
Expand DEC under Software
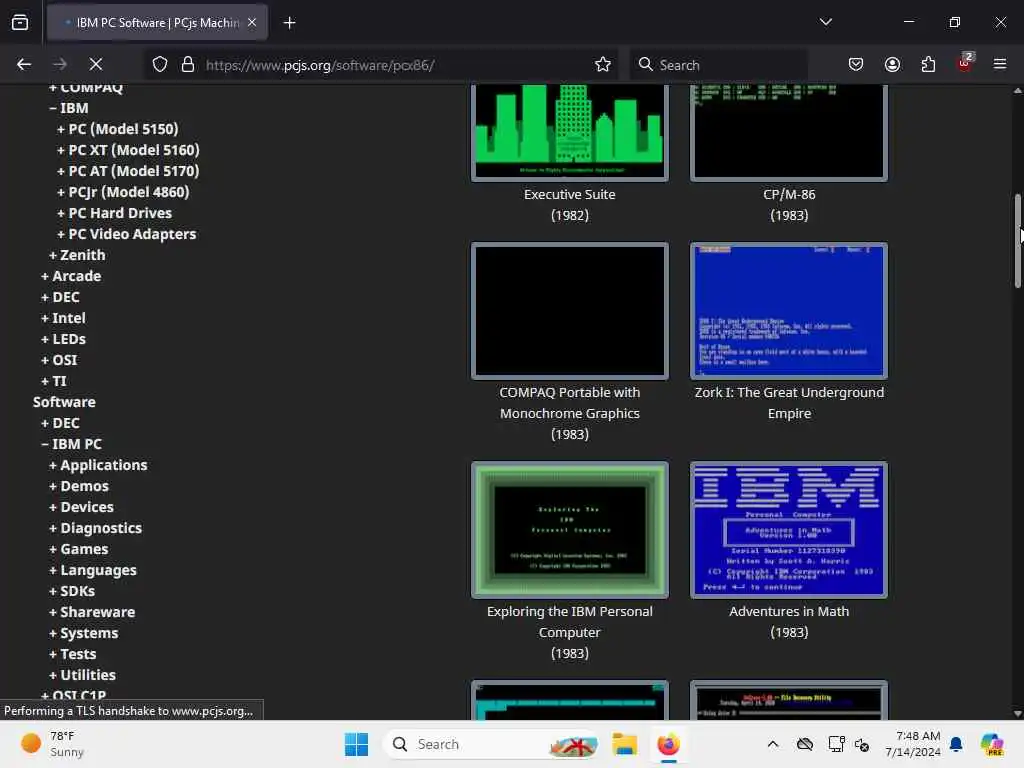(60, 423)
